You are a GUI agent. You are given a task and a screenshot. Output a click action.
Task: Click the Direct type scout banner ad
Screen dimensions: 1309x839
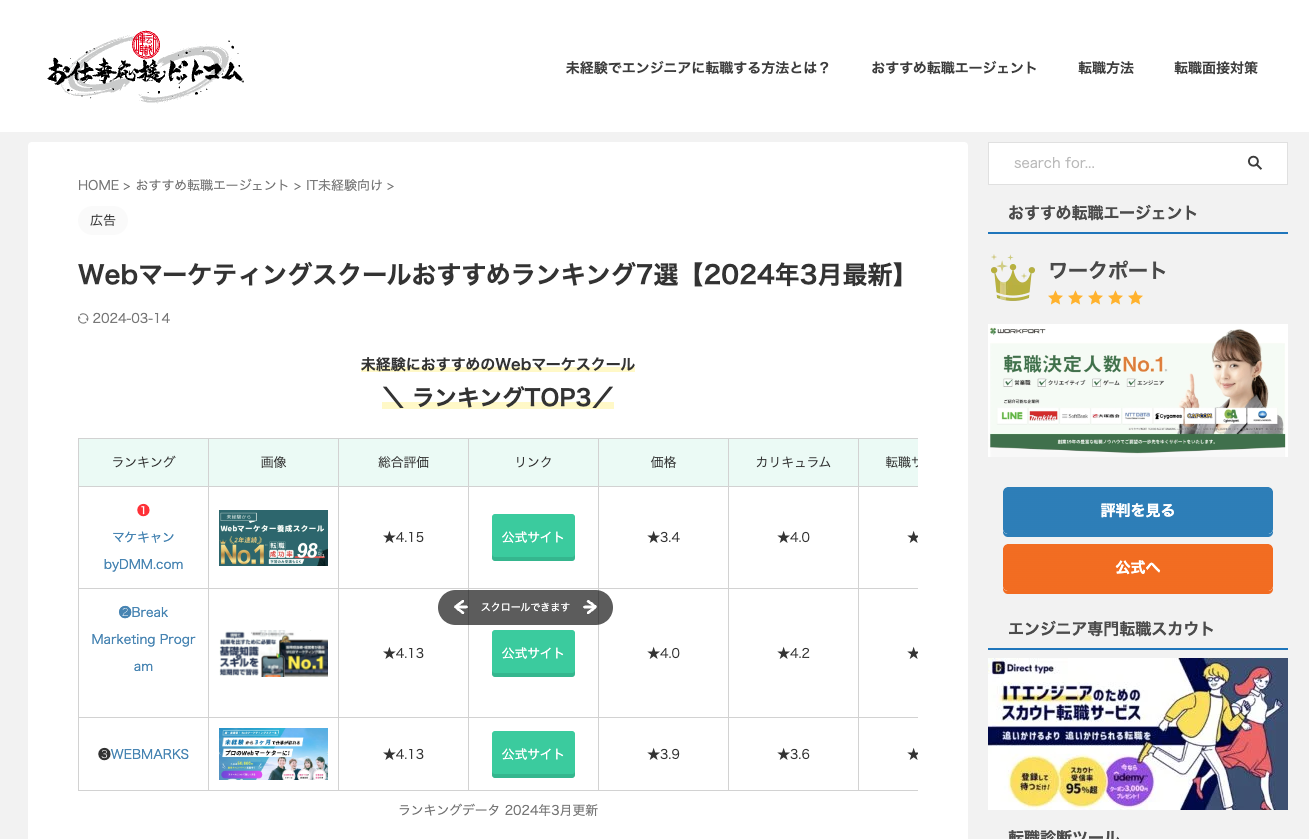(x=1137, y=733)
